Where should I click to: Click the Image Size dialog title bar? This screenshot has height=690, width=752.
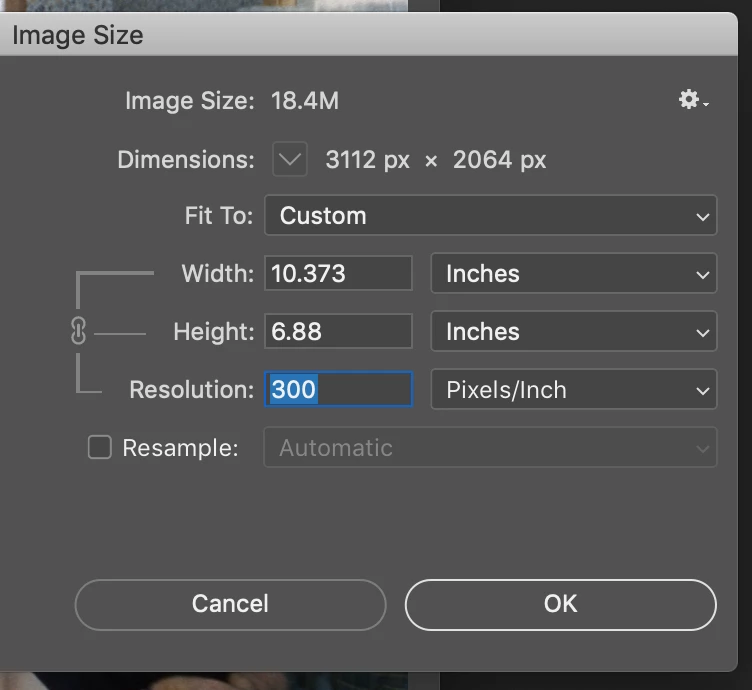[368, 36]
